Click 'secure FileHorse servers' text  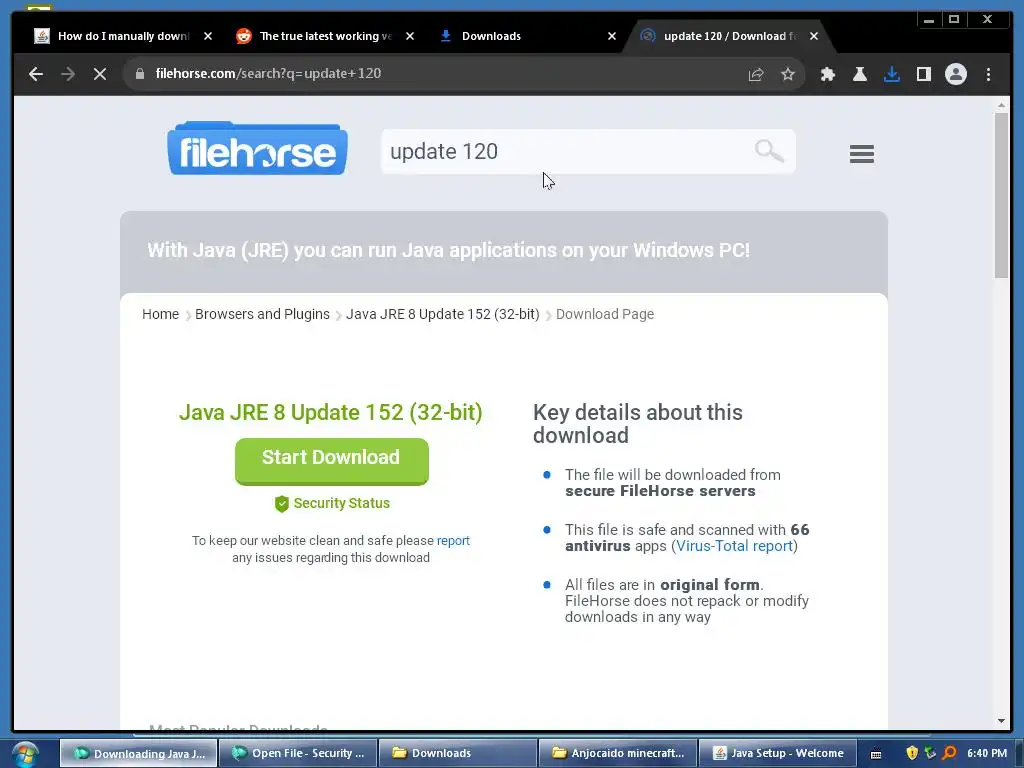(x=660, y=491)
